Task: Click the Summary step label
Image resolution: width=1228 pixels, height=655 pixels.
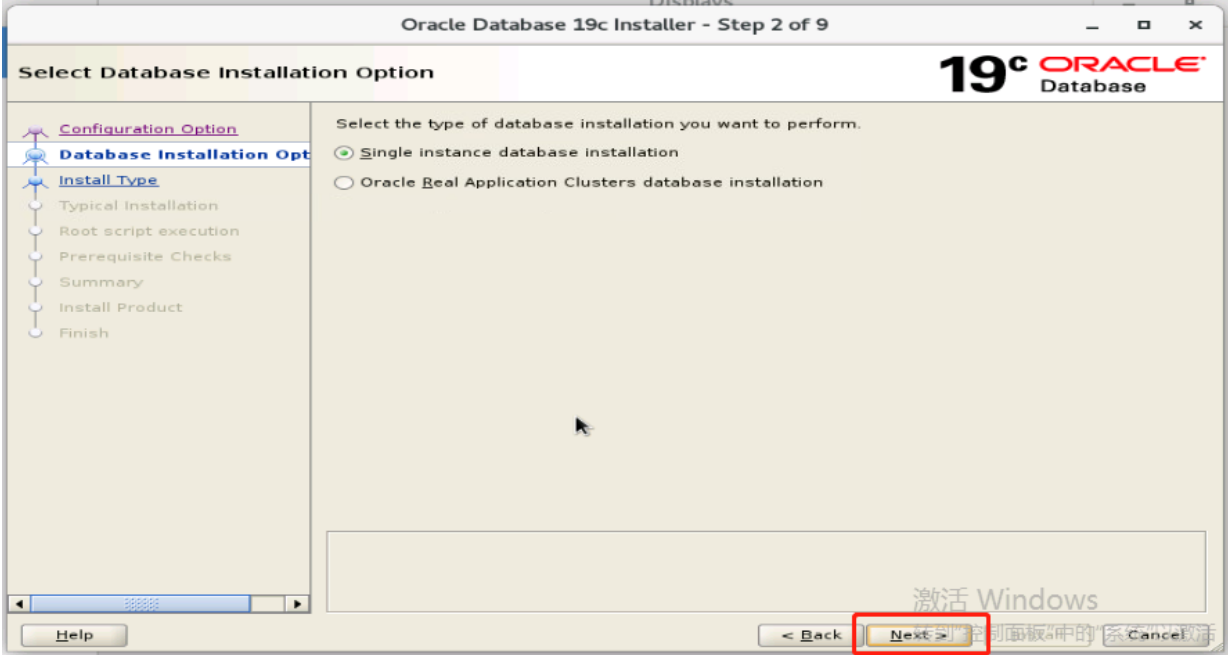Action: pyautogui.click(x=101, y=282)
